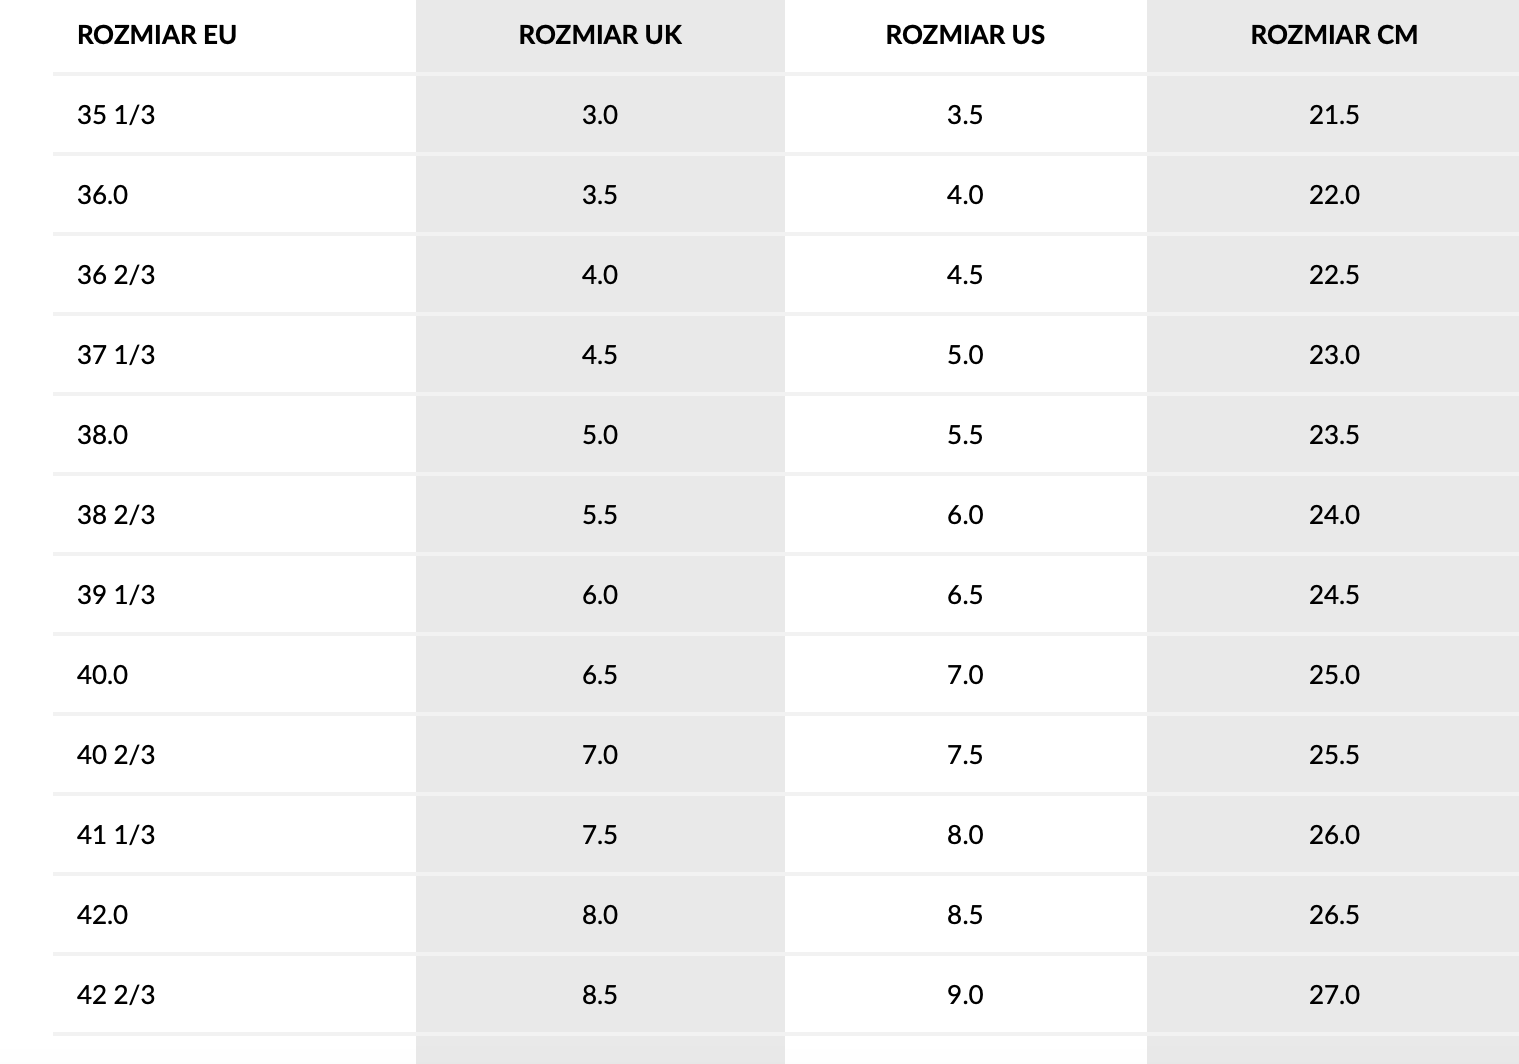Click the ROZMIAR US column header
This screenshot has width=1519, height=1064.
[965, 35]
